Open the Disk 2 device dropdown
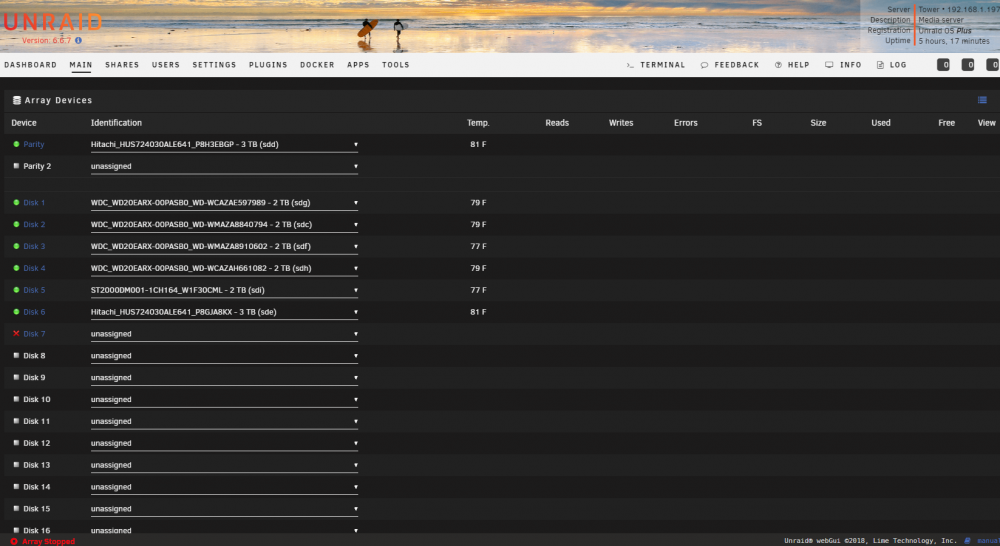Viewport: 1000px width, 546px height. click(224, 225)
